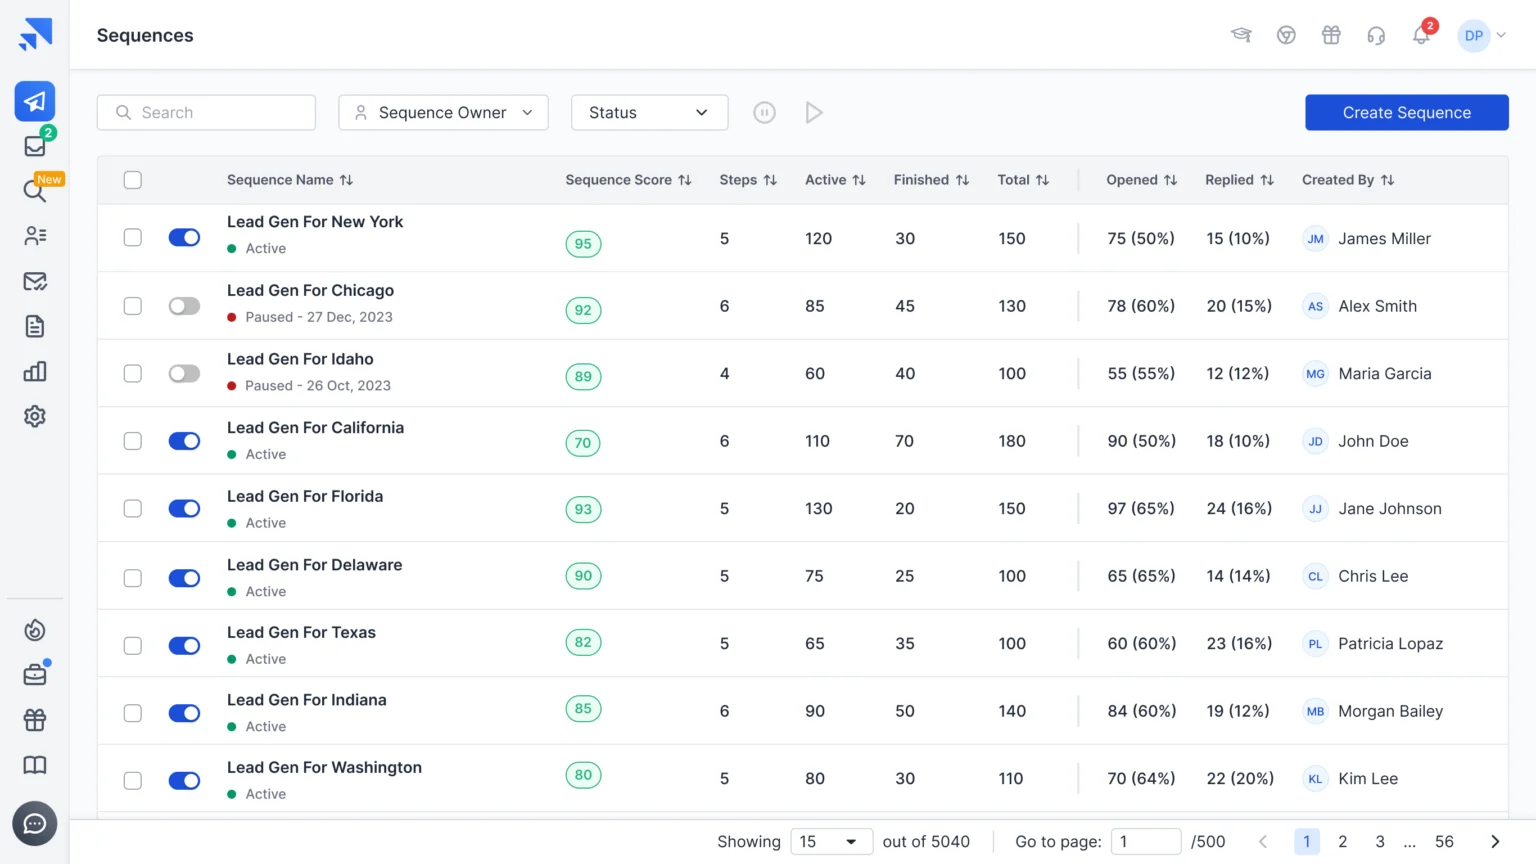Screen dimensions: 1536x864
Task: Click the headset support icon
Action: tap(1376, 36)
